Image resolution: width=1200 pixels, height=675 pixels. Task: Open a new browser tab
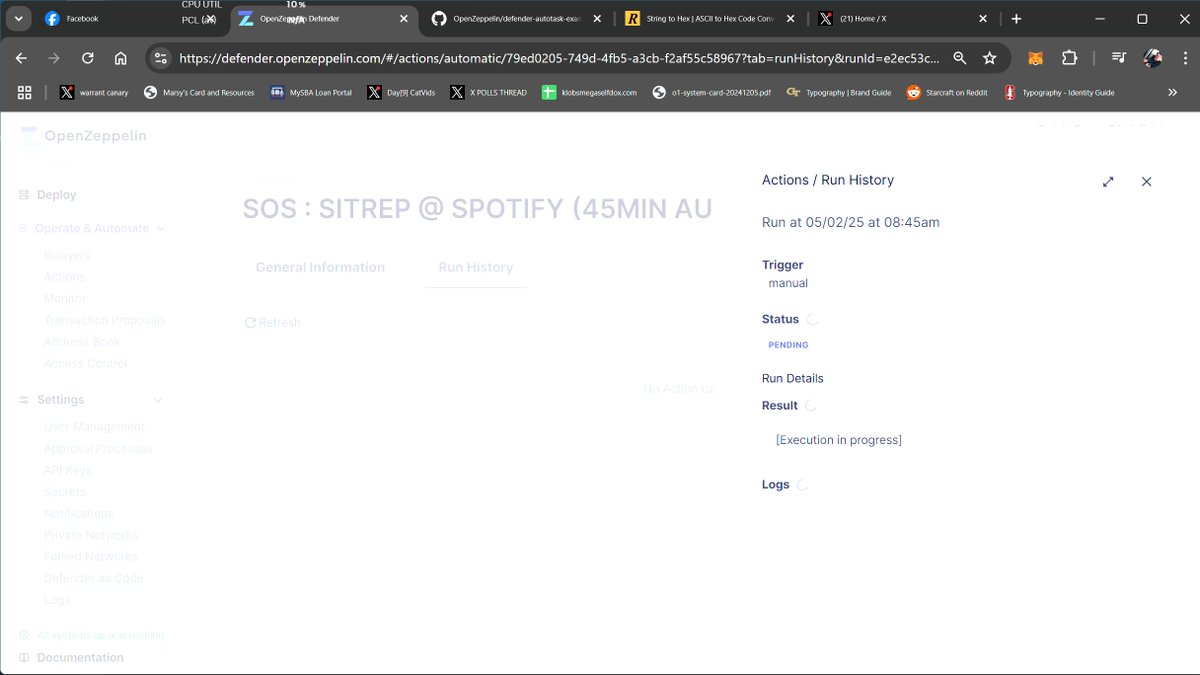click(x=1016, y=19)
